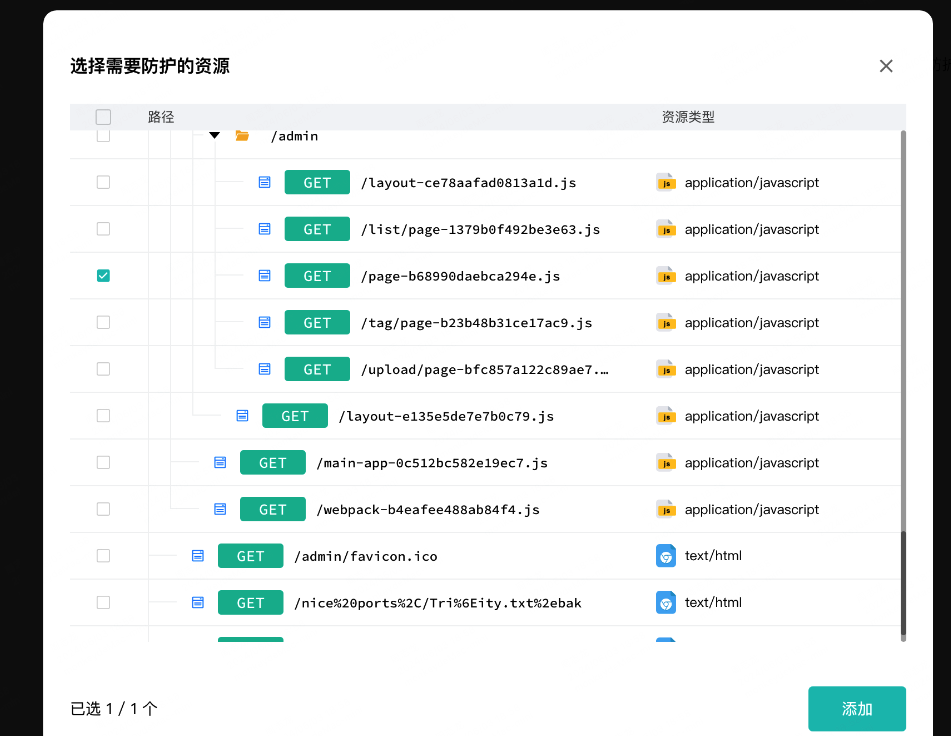This screenshot has width=951, height=736.
Task: Click file icon beside /webpack-b4eafee488ab84f4.js
Action: coord(220,509)
